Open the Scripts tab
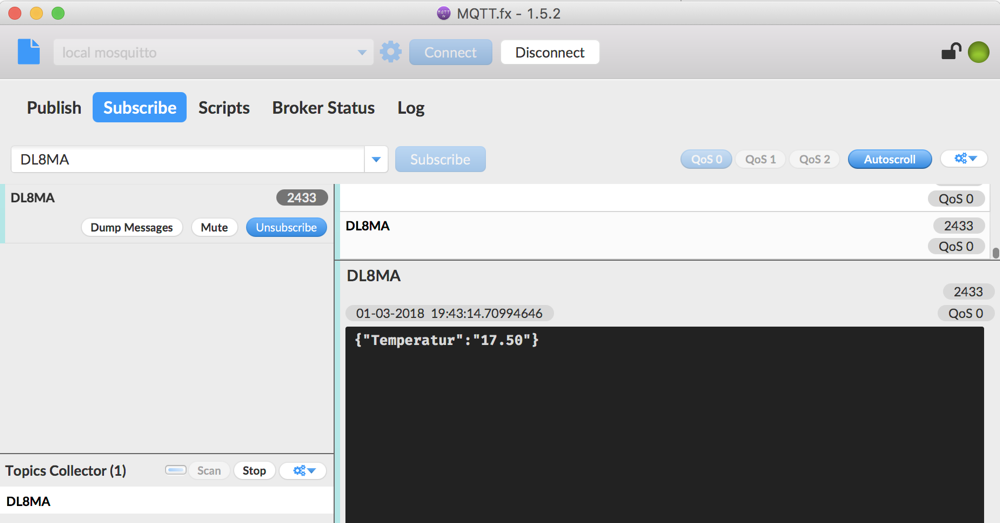Screen dimensions: 1000x523 (x=224, y=107)
